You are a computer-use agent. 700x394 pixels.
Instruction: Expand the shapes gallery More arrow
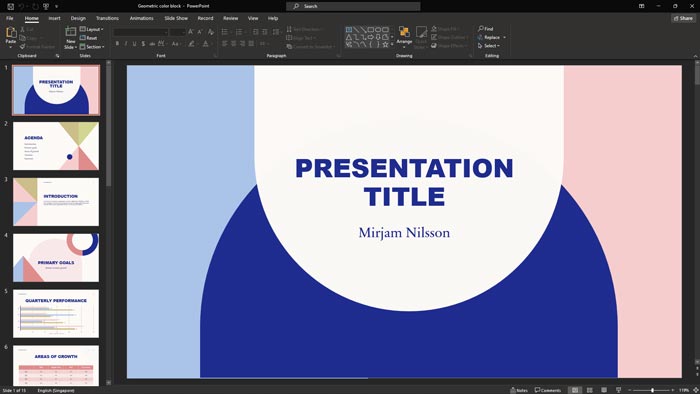coord(392,45)
